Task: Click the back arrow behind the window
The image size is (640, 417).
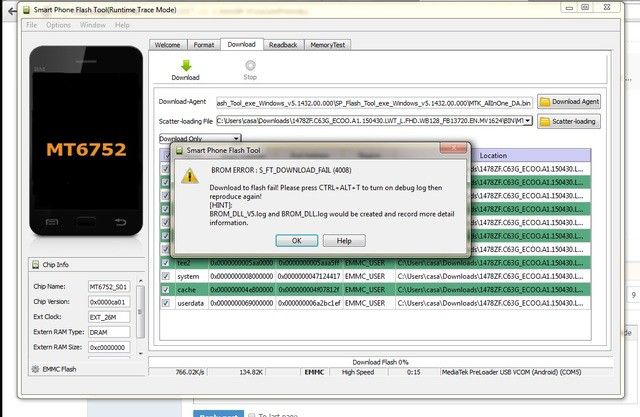Action: point(12,11)
